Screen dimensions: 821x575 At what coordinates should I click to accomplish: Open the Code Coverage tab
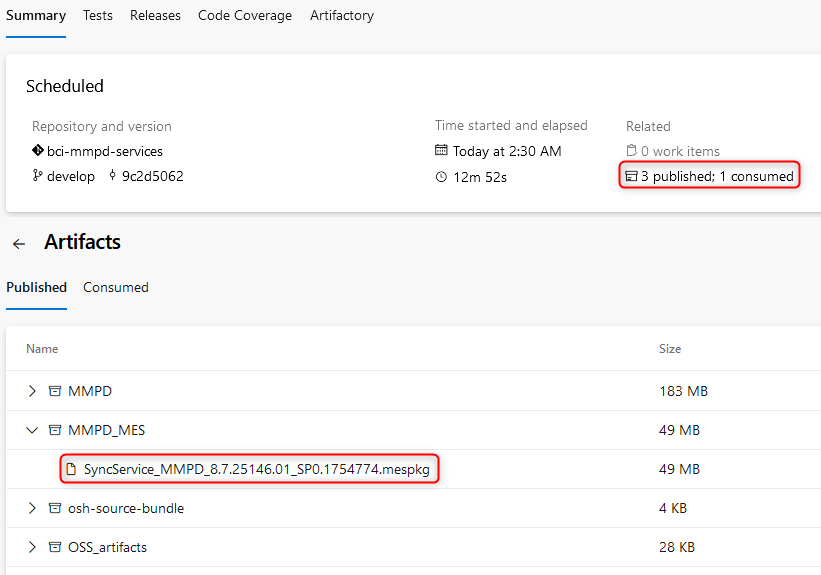coord(245,16)
